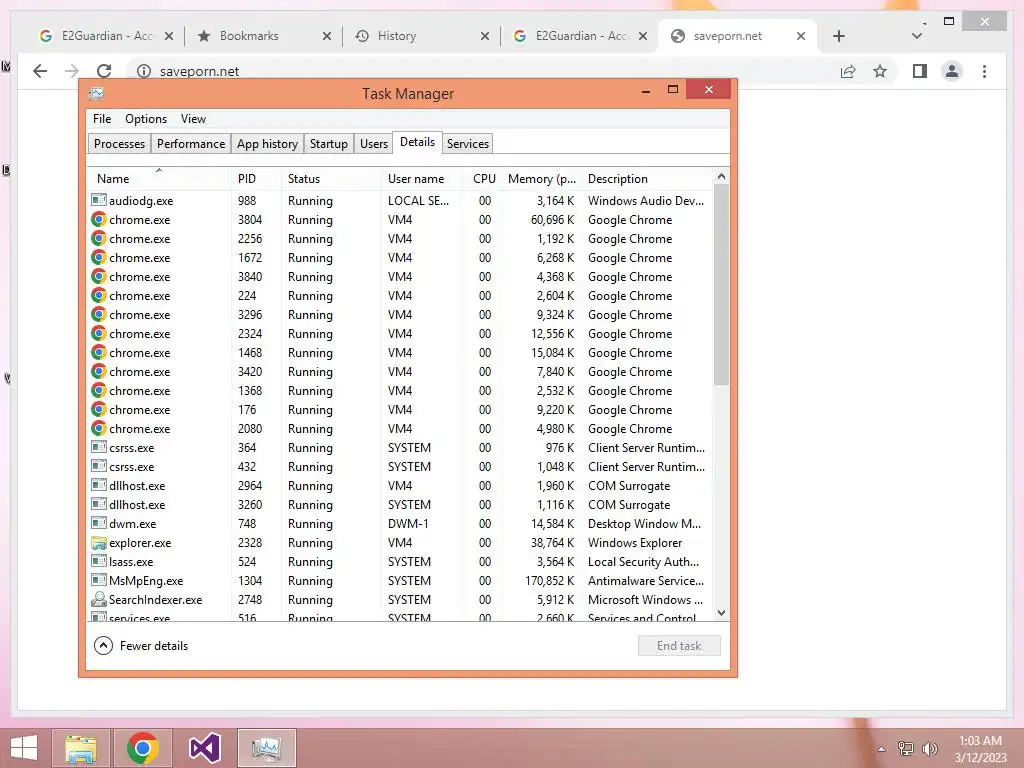Click the Task Manager title bar icon

(x=96, y=93)
